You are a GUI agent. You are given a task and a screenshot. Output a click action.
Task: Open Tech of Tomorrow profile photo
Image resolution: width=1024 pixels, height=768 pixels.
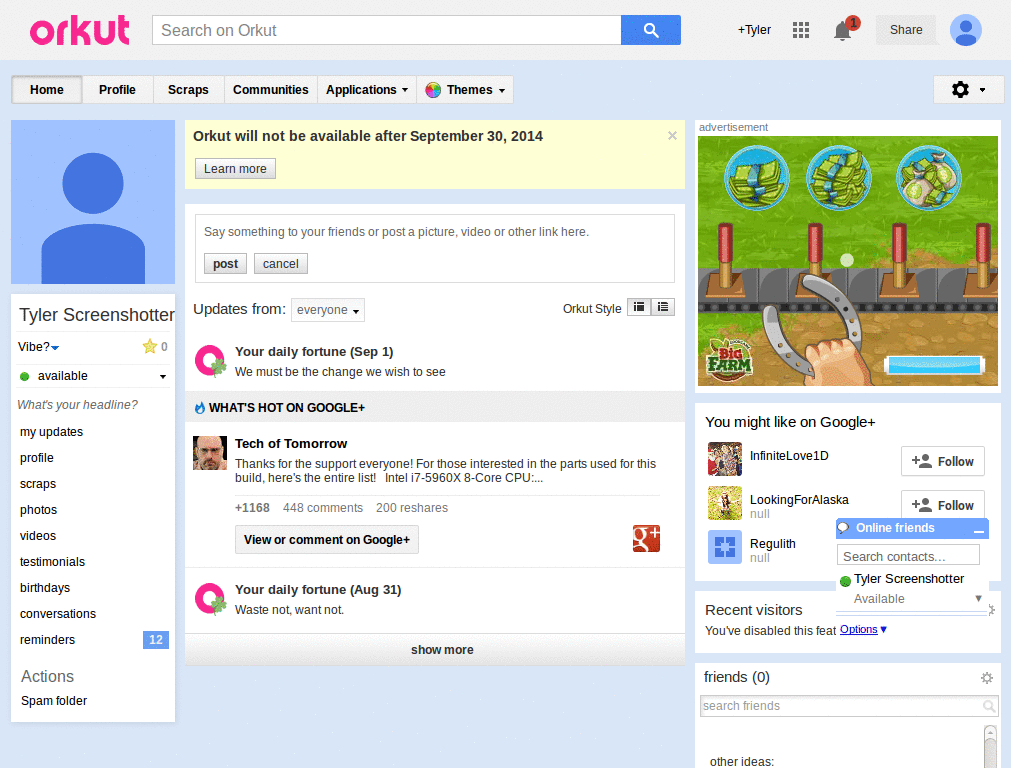pyautogui.click(x=210, y=453)
